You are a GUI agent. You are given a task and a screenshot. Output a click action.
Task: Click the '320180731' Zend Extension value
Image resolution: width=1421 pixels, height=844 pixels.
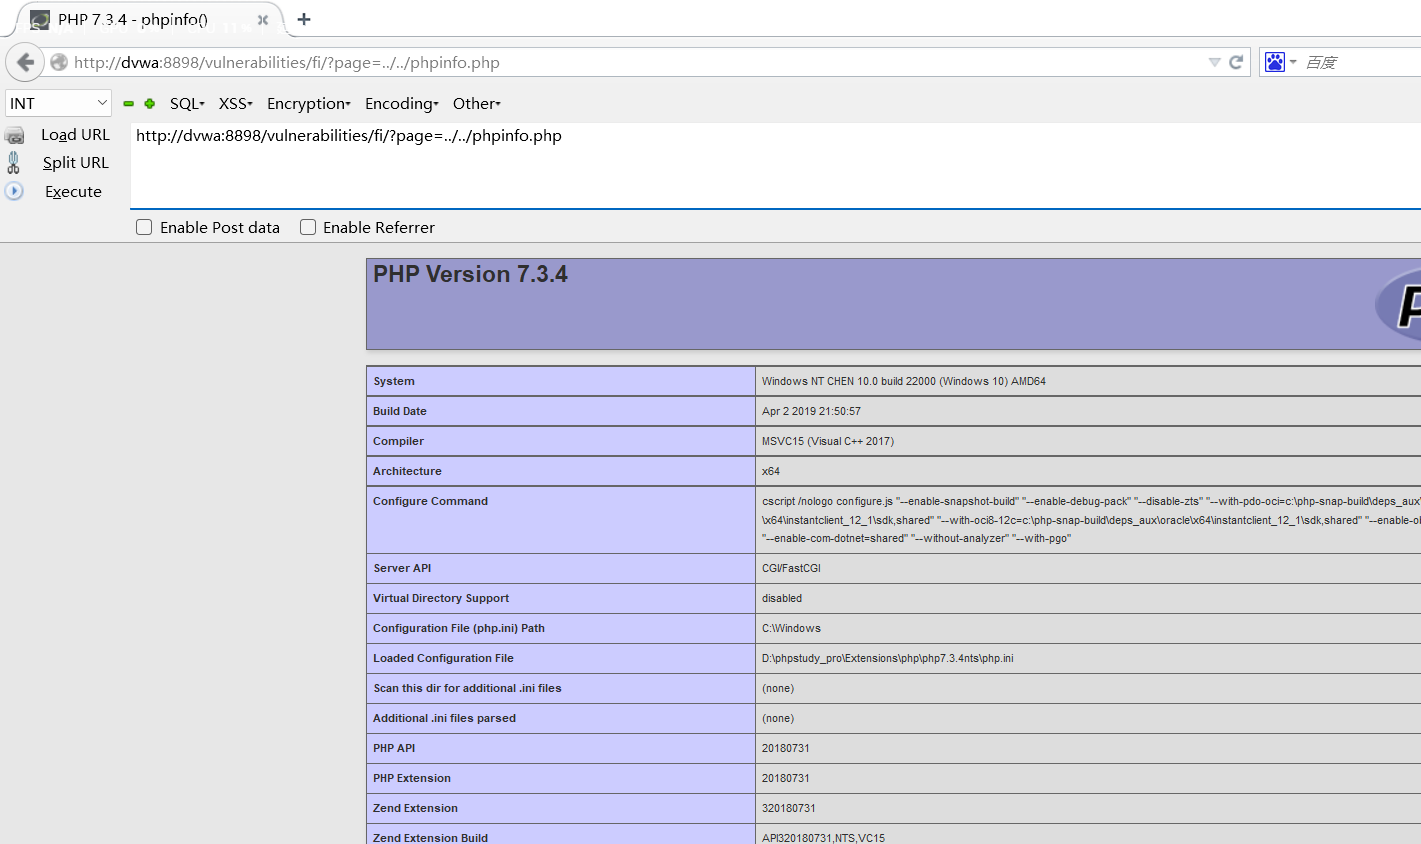789,808
